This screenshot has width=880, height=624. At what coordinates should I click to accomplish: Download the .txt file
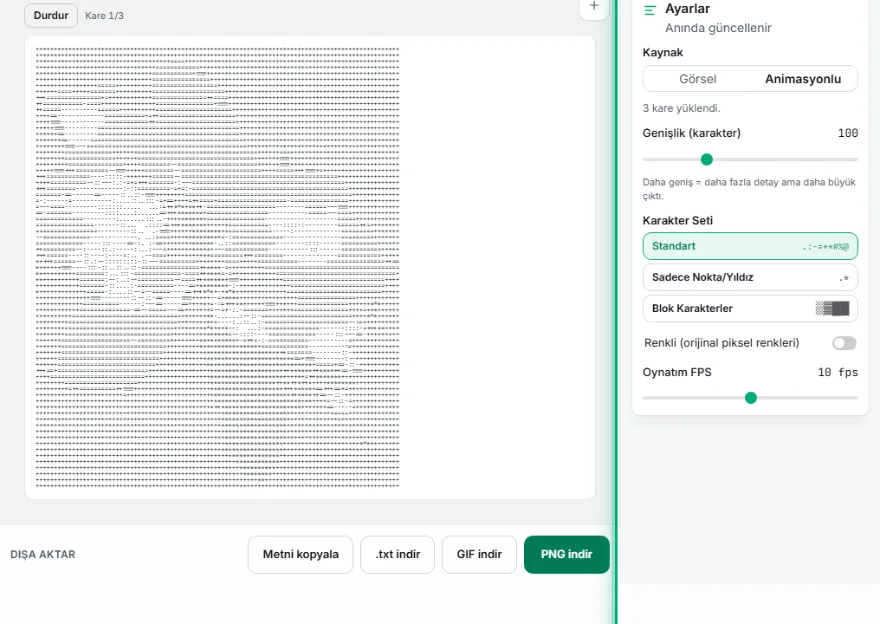point(397,554)
